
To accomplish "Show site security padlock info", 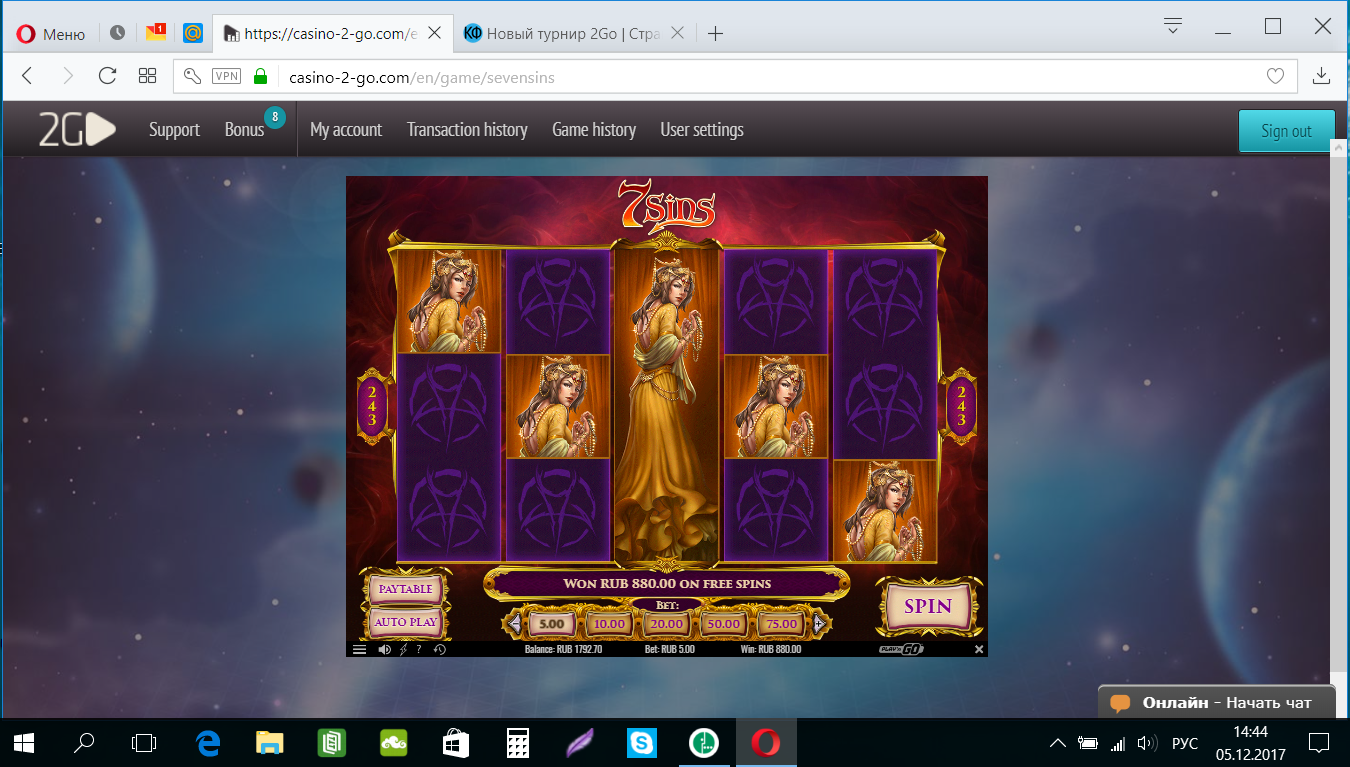I will (261, 76).
